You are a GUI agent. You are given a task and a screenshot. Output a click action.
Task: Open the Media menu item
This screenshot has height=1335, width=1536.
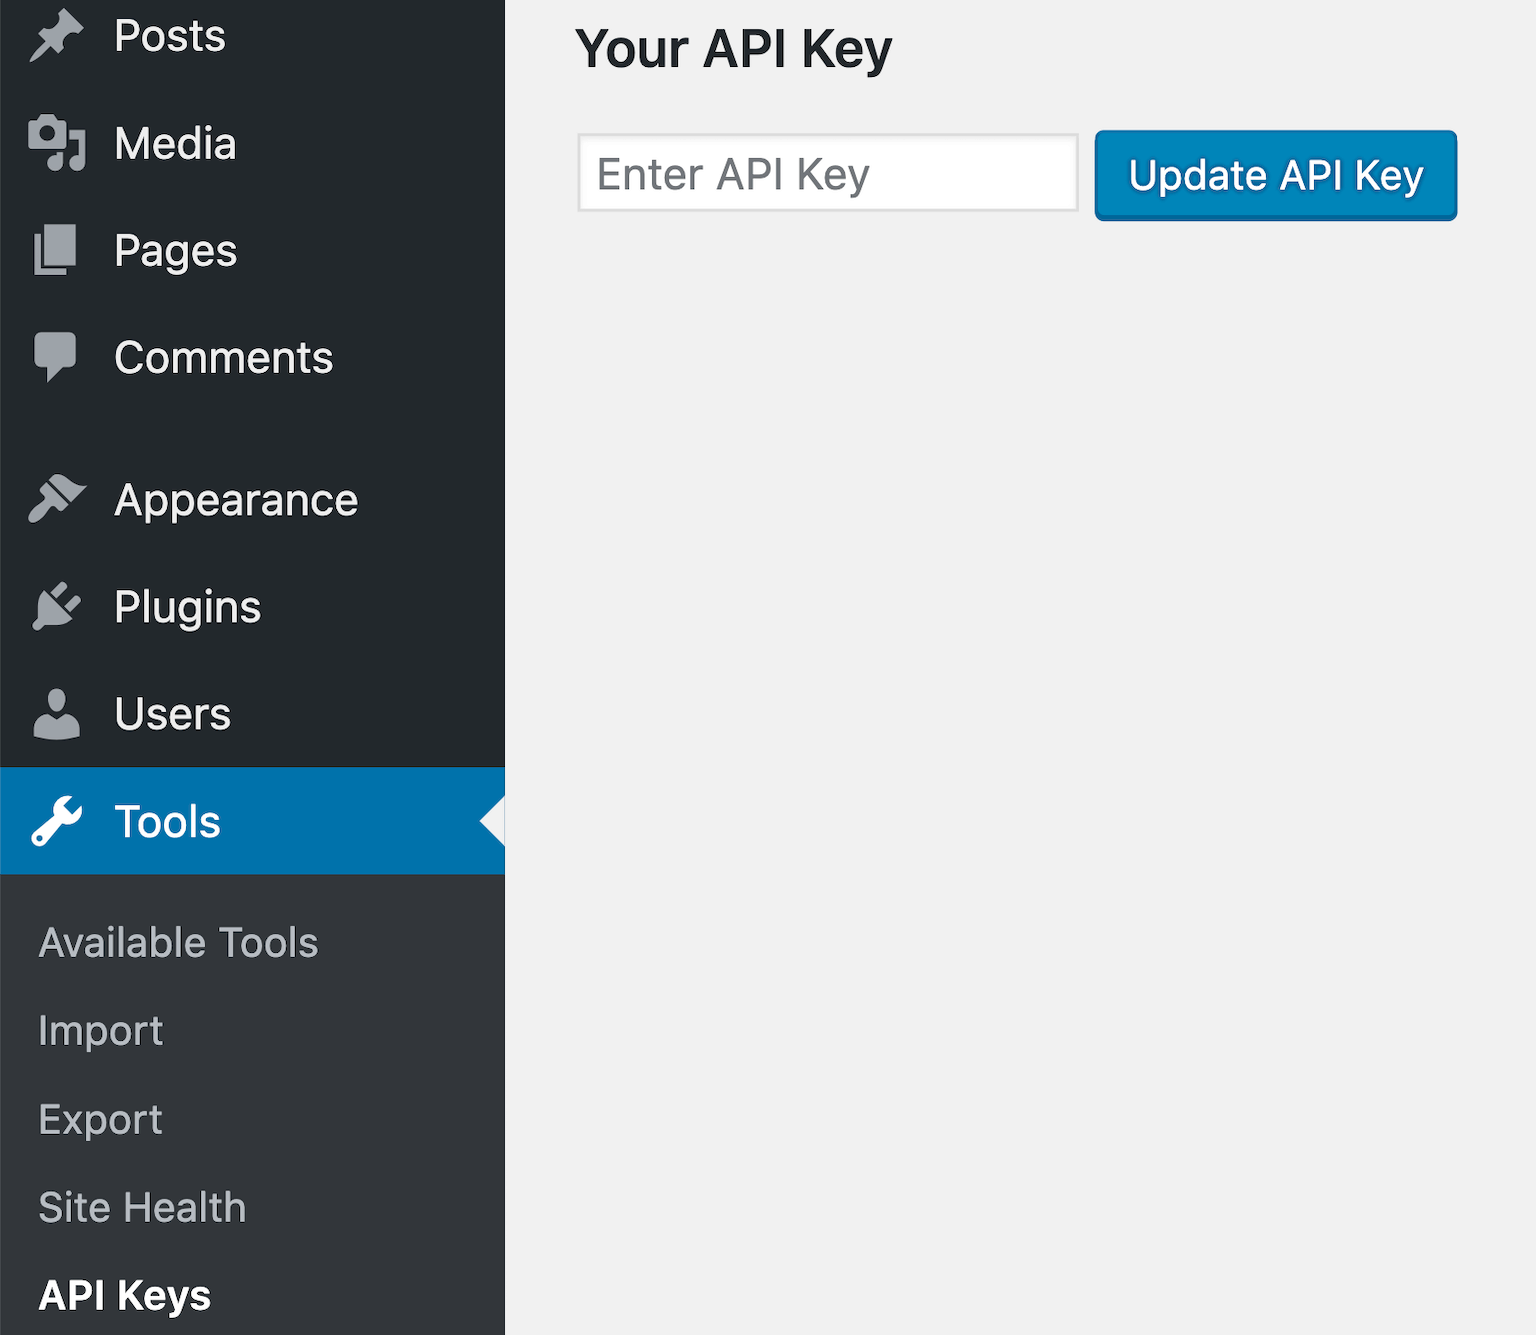click(x=175, y=143)
